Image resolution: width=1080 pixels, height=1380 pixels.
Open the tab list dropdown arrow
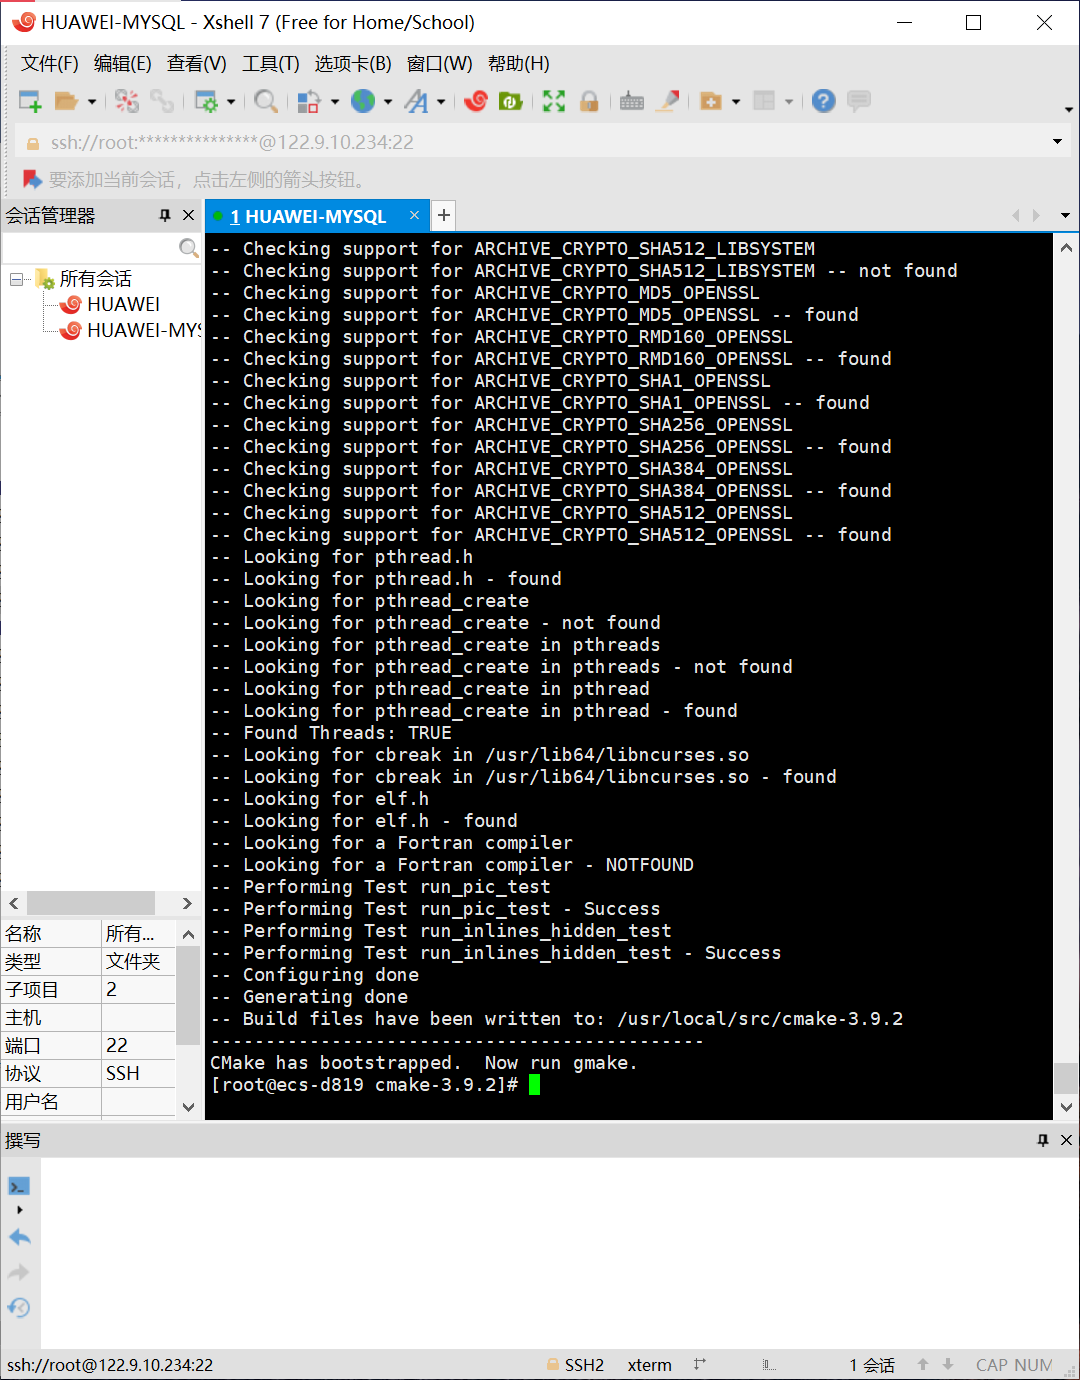pos(1065,215)
